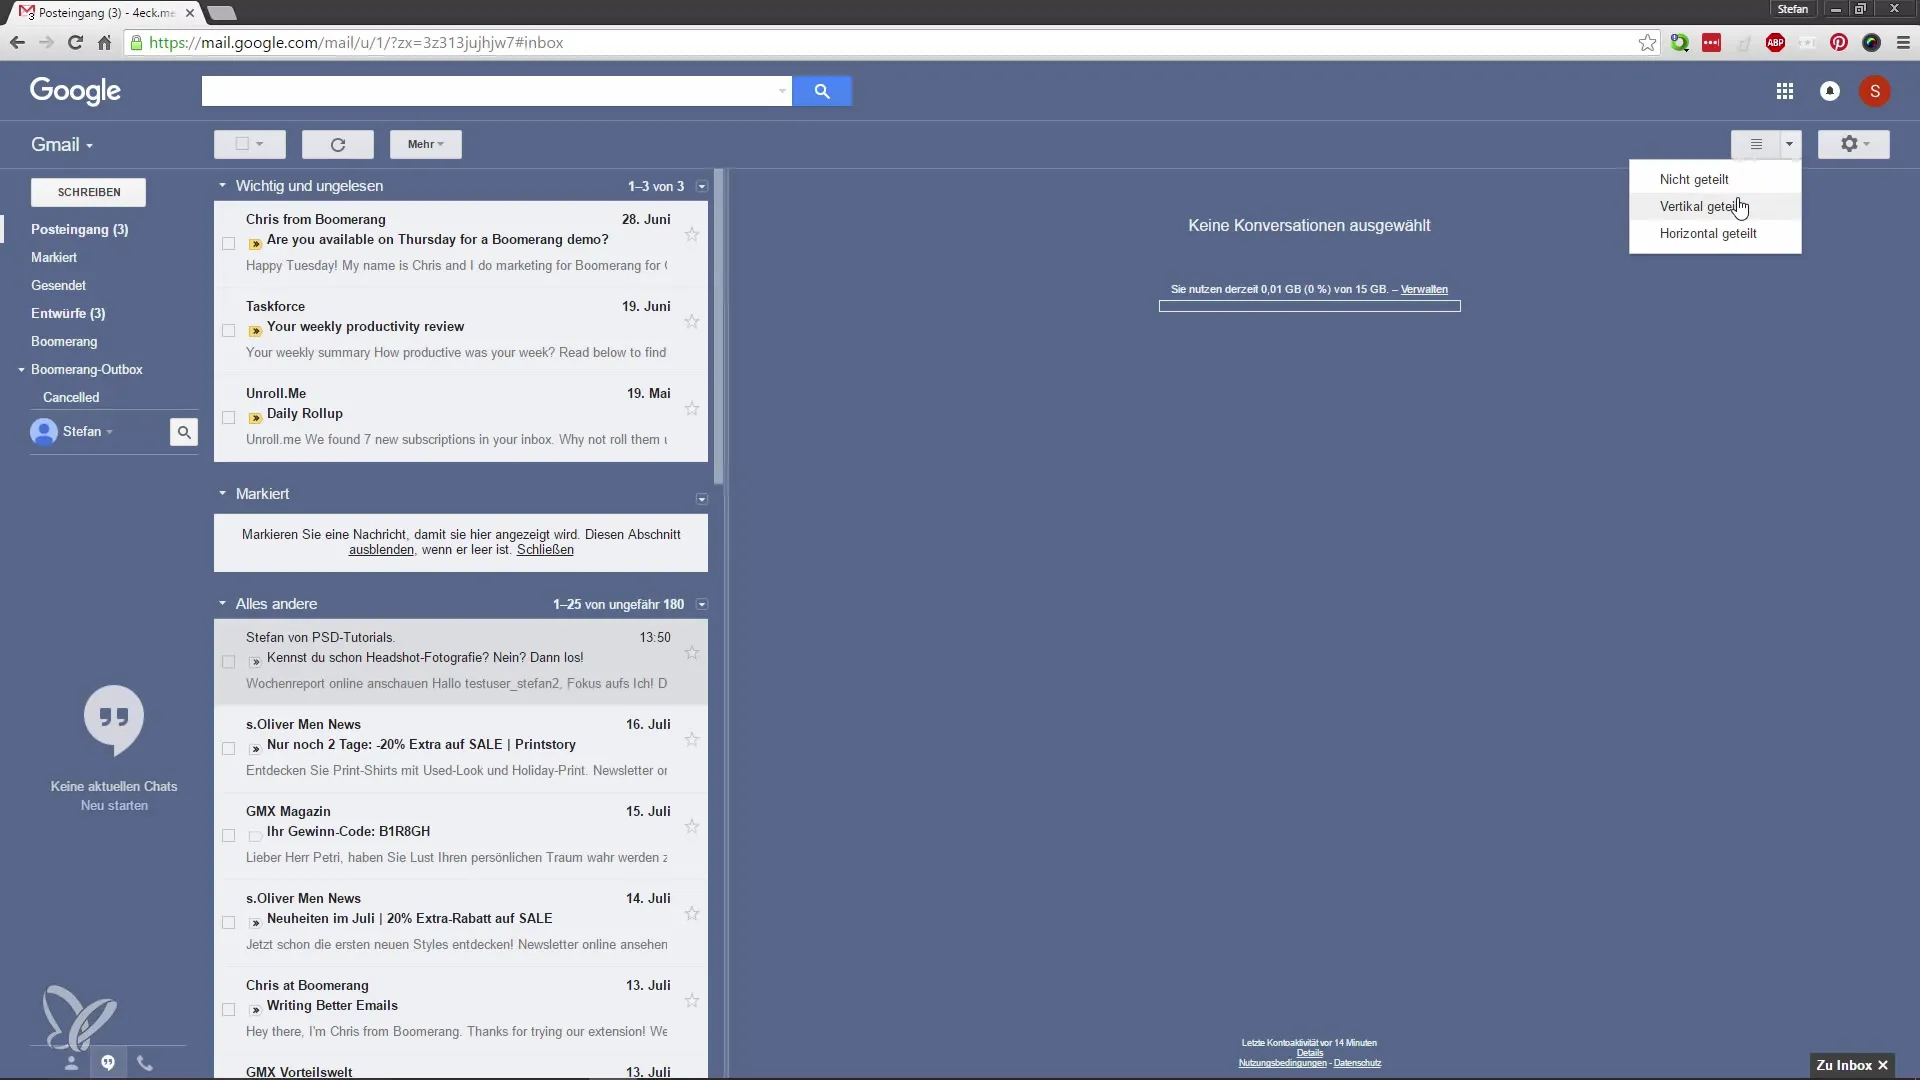Open the account avatar S

point(1875,91)
